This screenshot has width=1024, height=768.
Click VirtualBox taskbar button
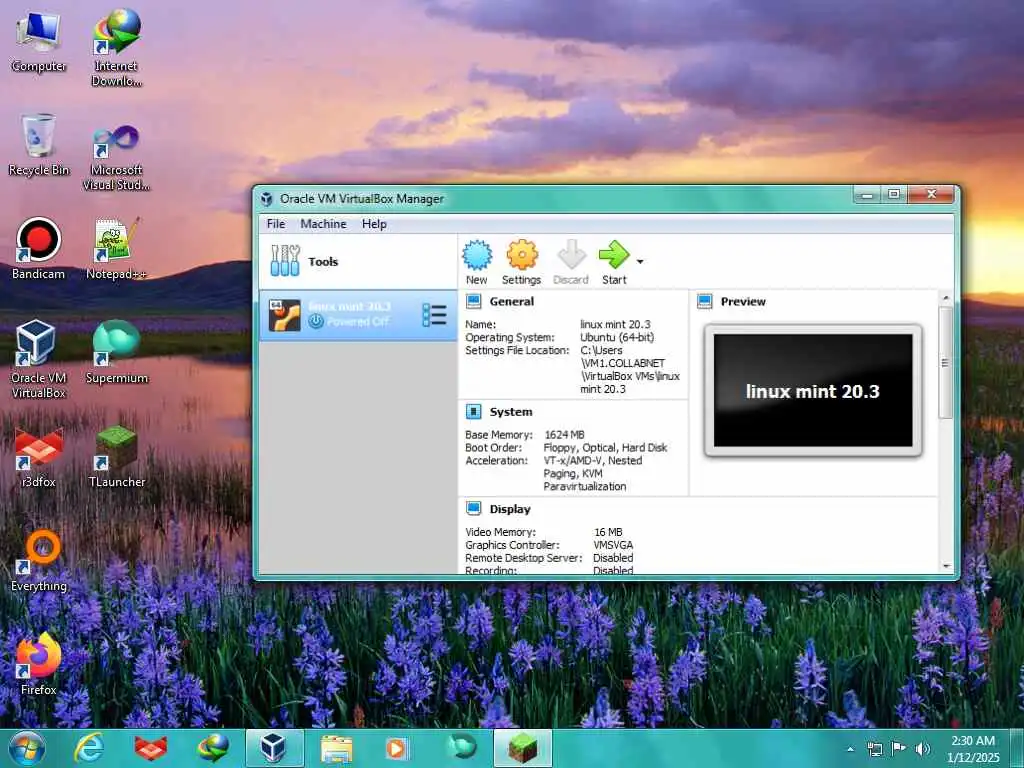coord(275,748)
